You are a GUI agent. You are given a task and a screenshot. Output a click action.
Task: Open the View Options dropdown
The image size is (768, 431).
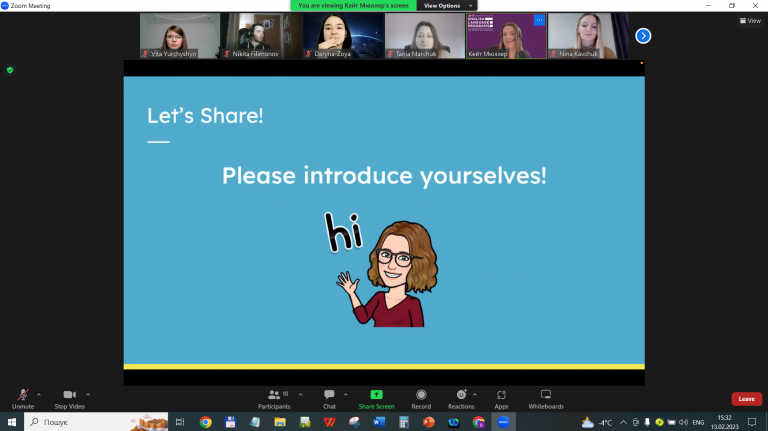pos(447,5)
